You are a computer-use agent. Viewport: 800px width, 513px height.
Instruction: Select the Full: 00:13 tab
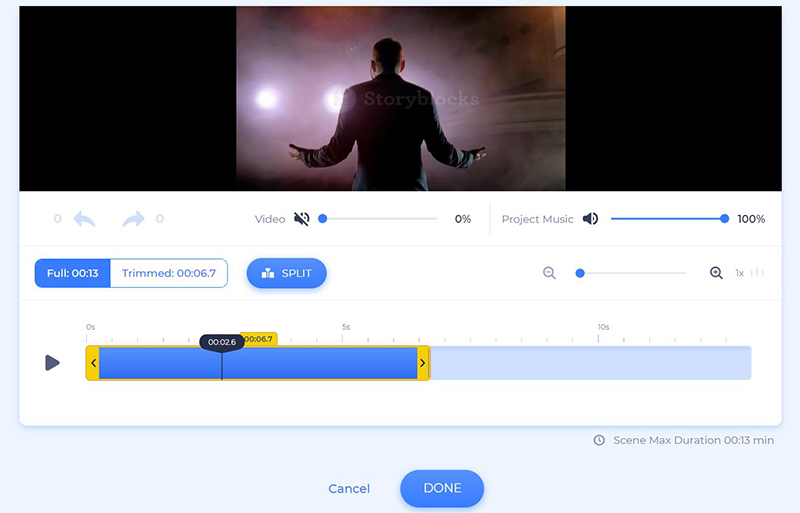72,273
